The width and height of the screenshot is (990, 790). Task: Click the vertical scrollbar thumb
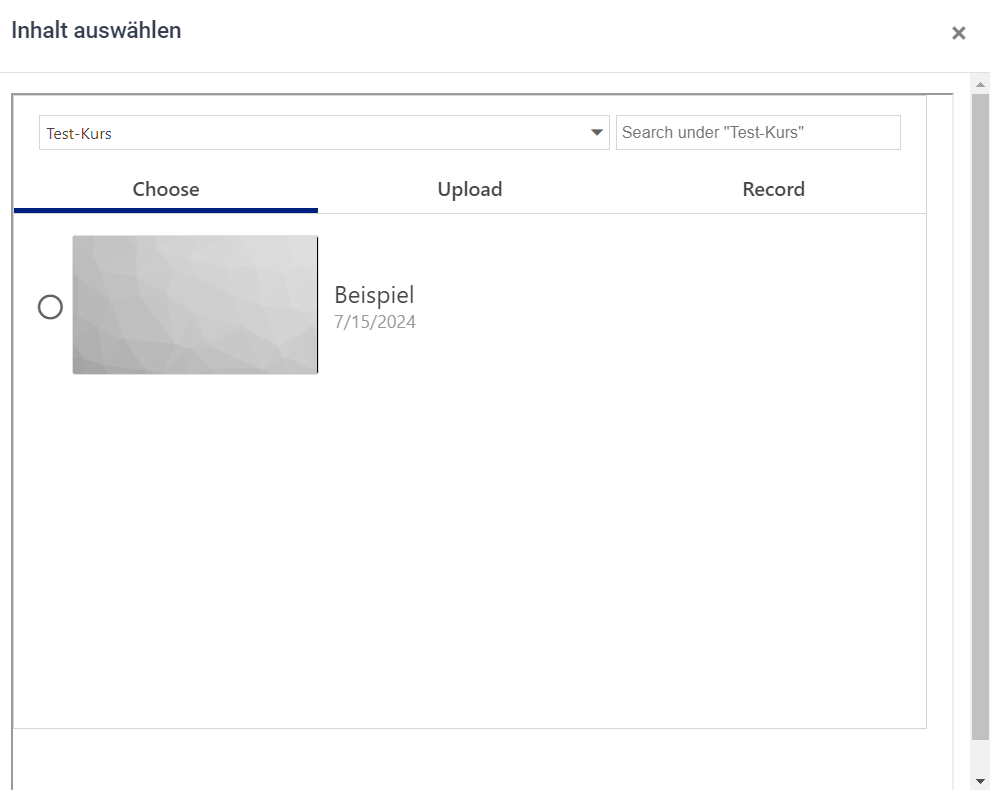click(x=980, y=417)
